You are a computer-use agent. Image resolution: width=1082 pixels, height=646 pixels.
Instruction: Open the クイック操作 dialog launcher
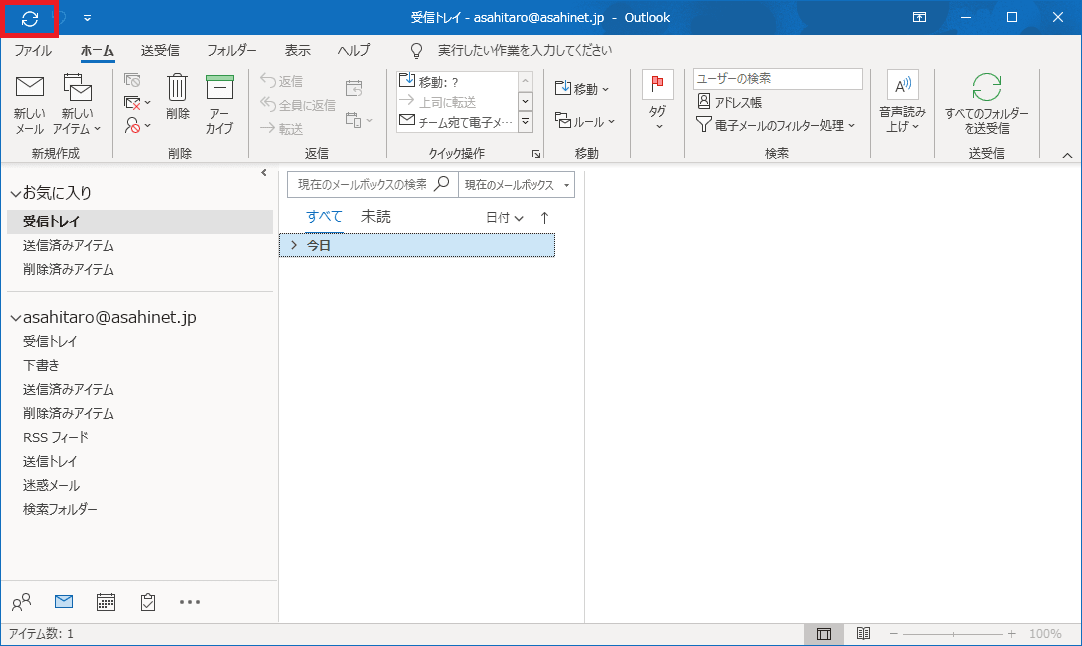535,154
